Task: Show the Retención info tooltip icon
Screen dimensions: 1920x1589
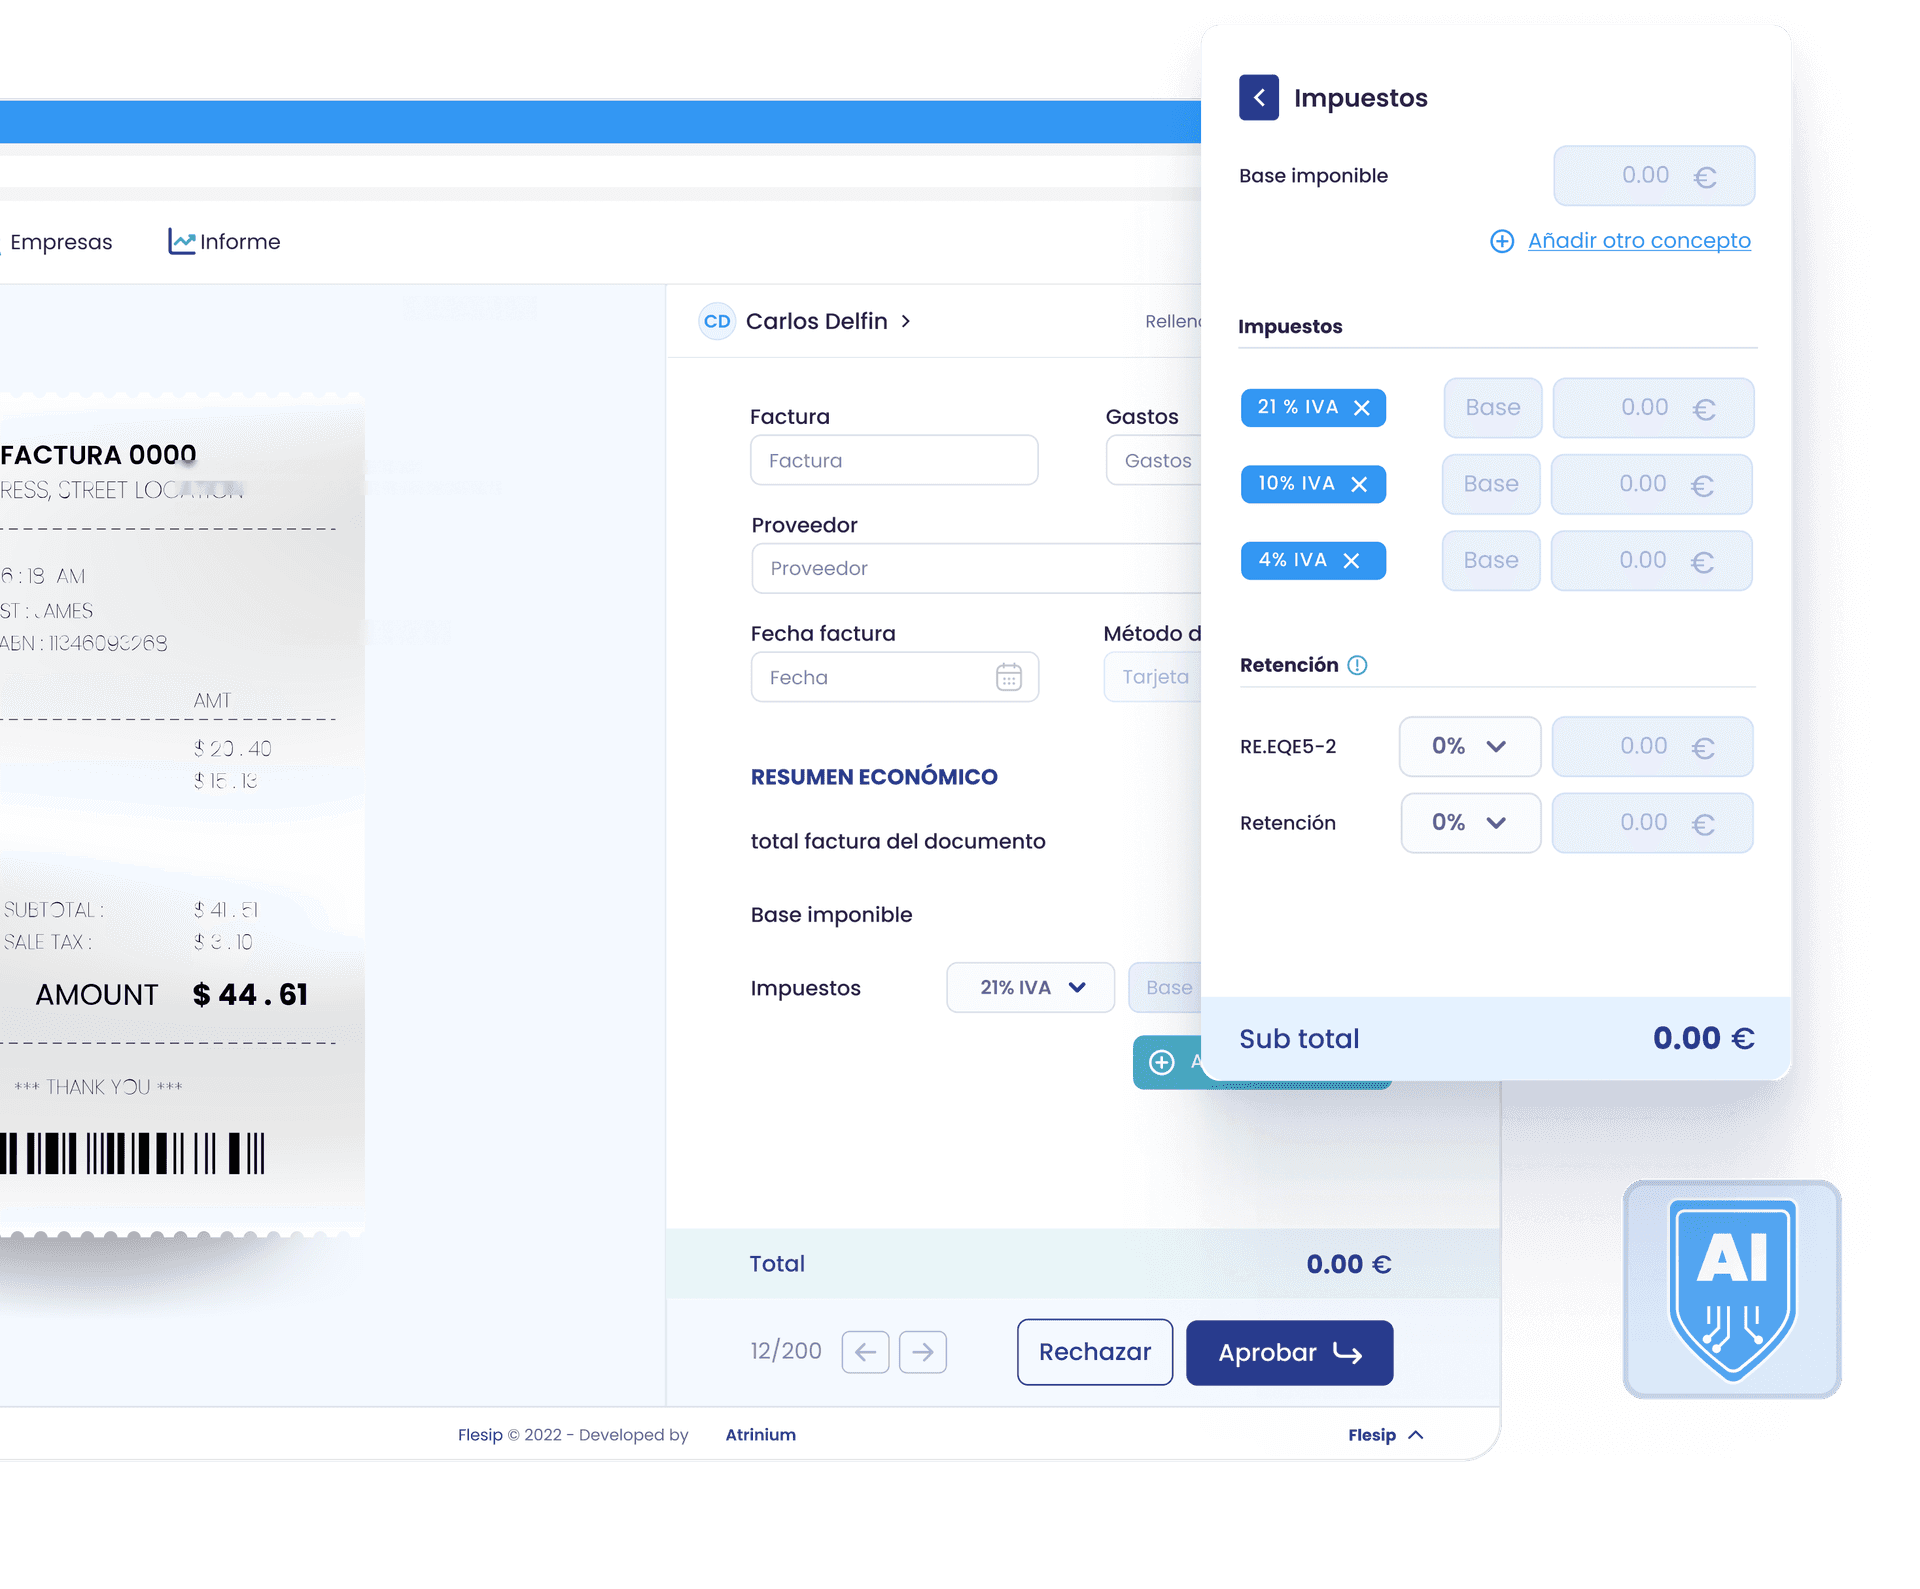Action: click(x=1357, y=665)
